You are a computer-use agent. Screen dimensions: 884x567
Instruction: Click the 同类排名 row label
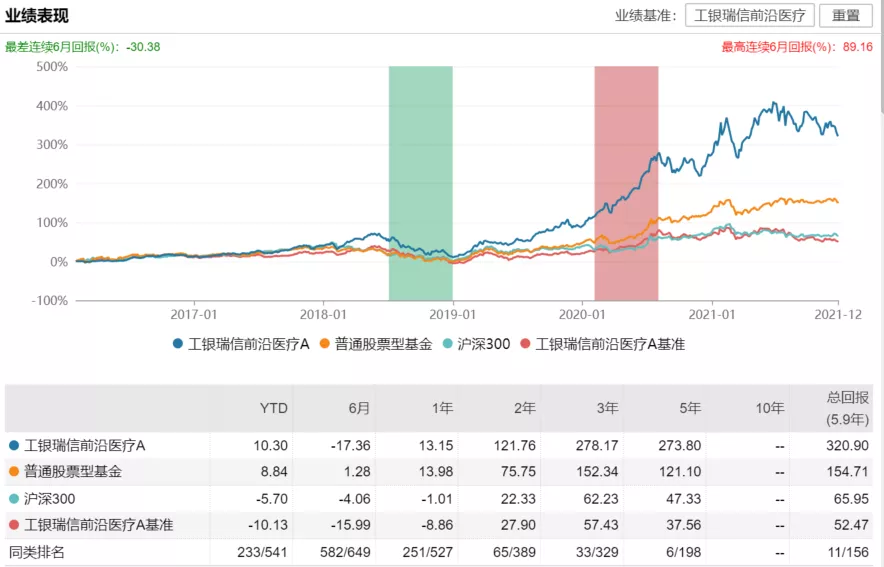(x=37, y=552)
